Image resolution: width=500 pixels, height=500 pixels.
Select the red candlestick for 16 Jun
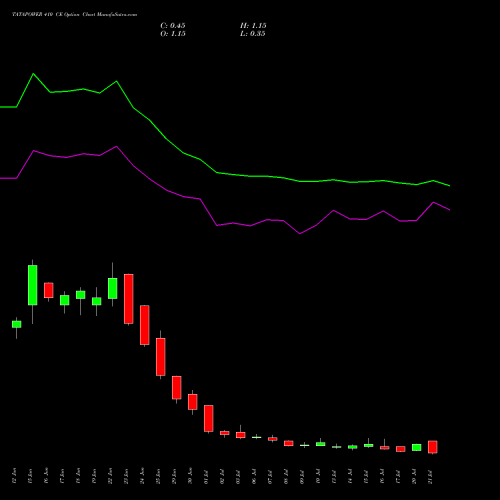(x=49, y=290)
